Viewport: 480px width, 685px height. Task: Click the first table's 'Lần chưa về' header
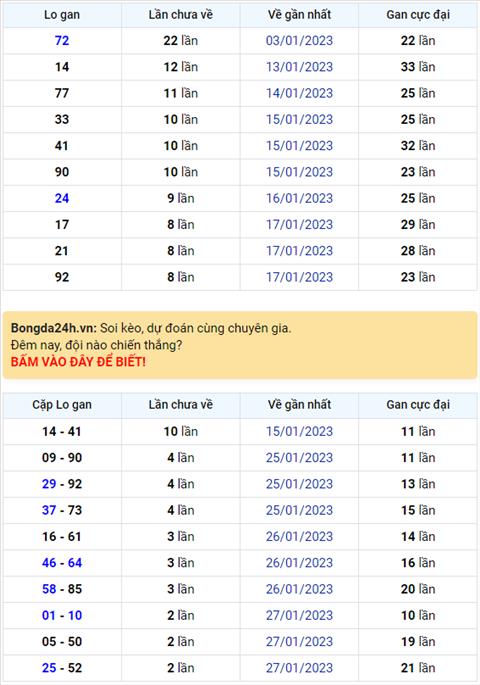coord(180,14)
